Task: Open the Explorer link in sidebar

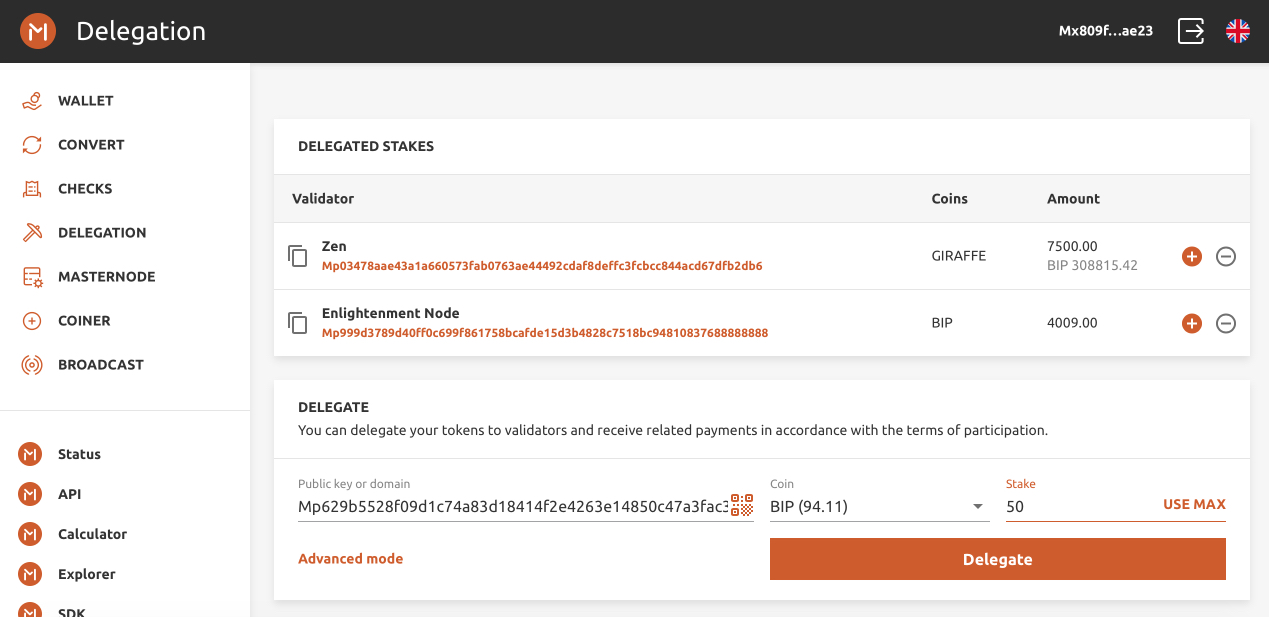Action: [86, 574]
